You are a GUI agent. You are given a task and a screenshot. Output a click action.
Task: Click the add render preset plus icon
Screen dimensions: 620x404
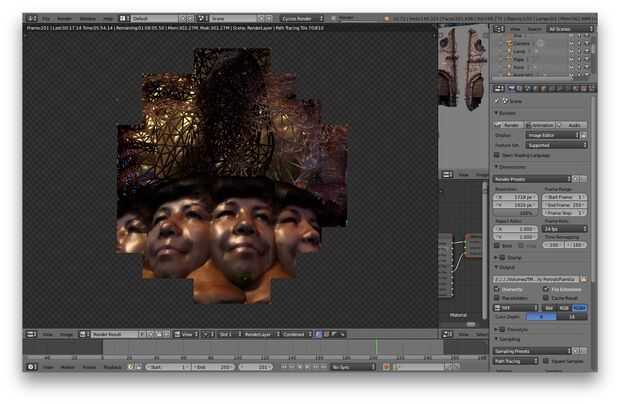(576, 179)
